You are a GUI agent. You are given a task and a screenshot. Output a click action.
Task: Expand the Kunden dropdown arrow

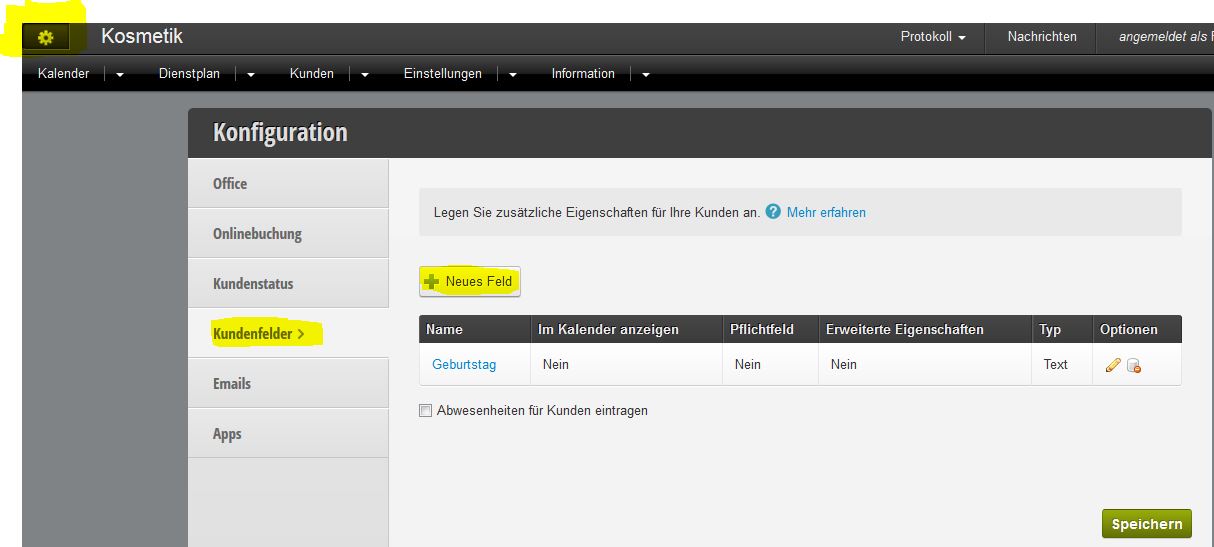click(x=365, y=74)
